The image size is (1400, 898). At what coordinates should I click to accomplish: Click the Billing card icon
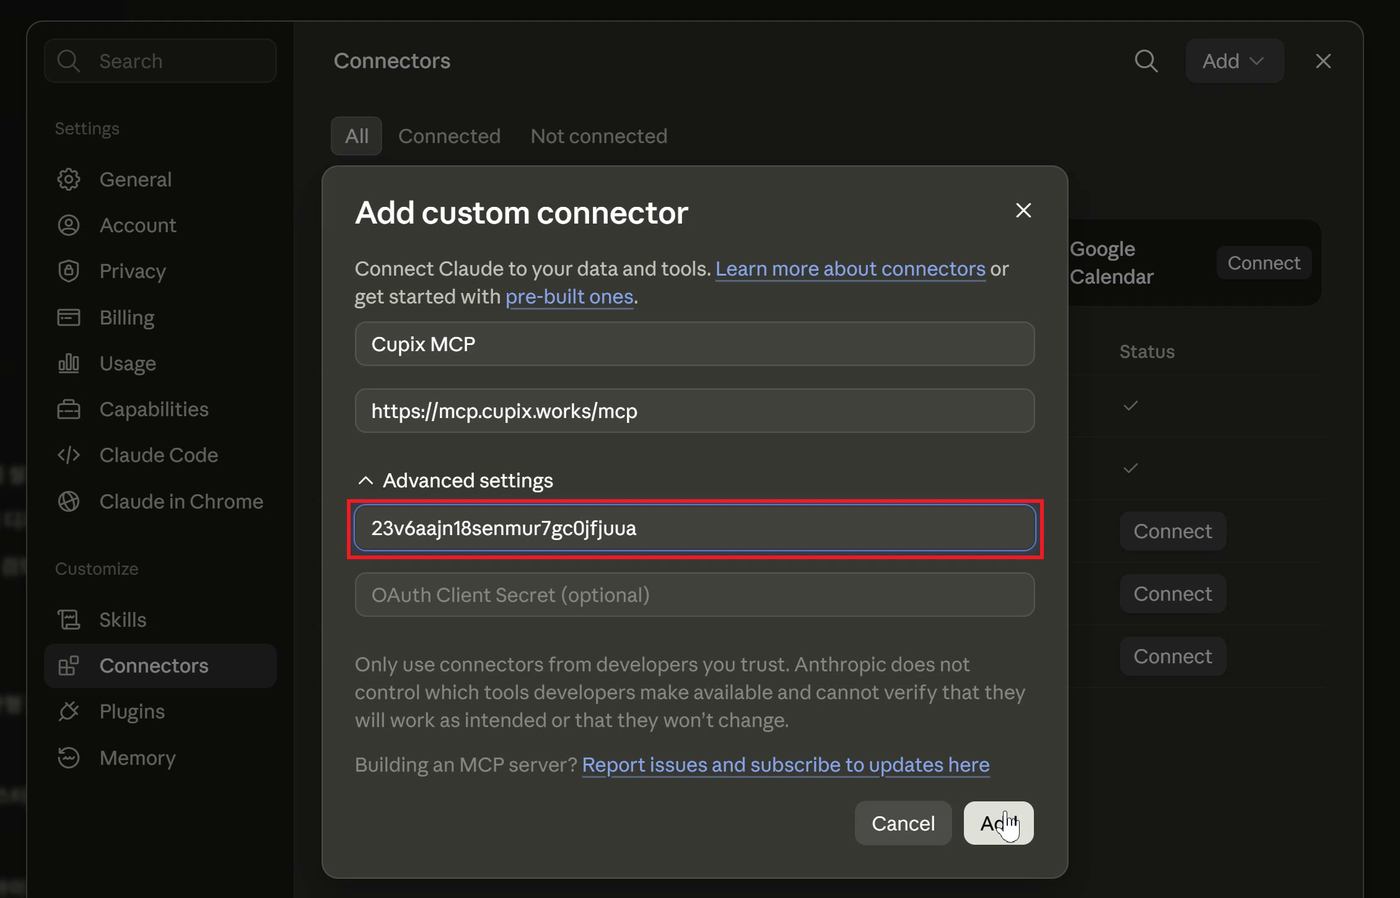(69, 317)
